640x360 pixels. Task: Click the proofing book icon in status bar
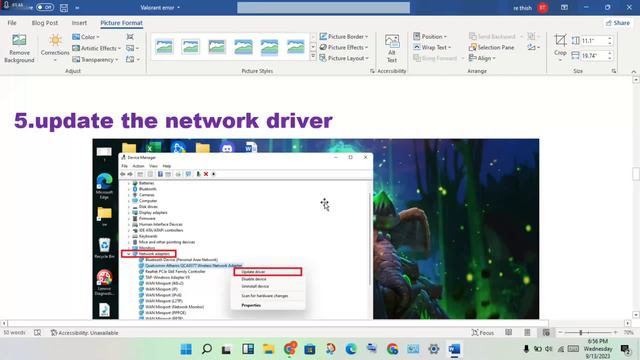[x=38, y=333]
